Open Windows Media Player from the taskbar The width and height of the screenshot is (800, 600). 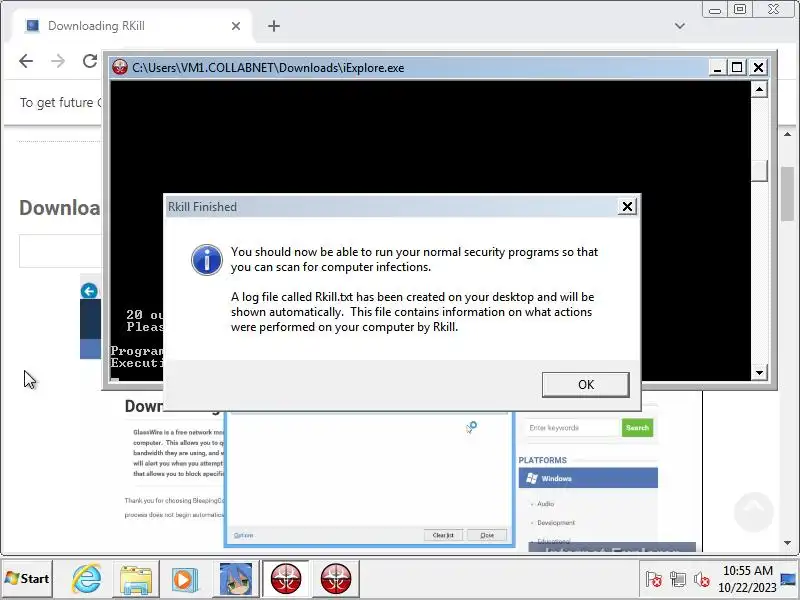click(x=184, y=579)
